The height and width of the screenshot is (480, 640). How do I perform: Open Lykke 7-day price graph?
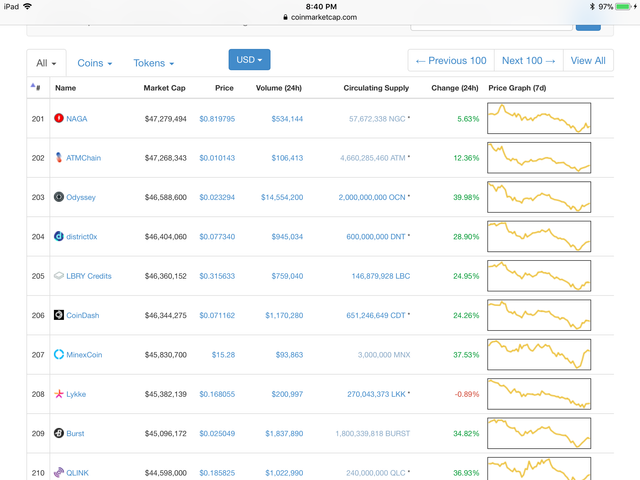pos(539,394)
